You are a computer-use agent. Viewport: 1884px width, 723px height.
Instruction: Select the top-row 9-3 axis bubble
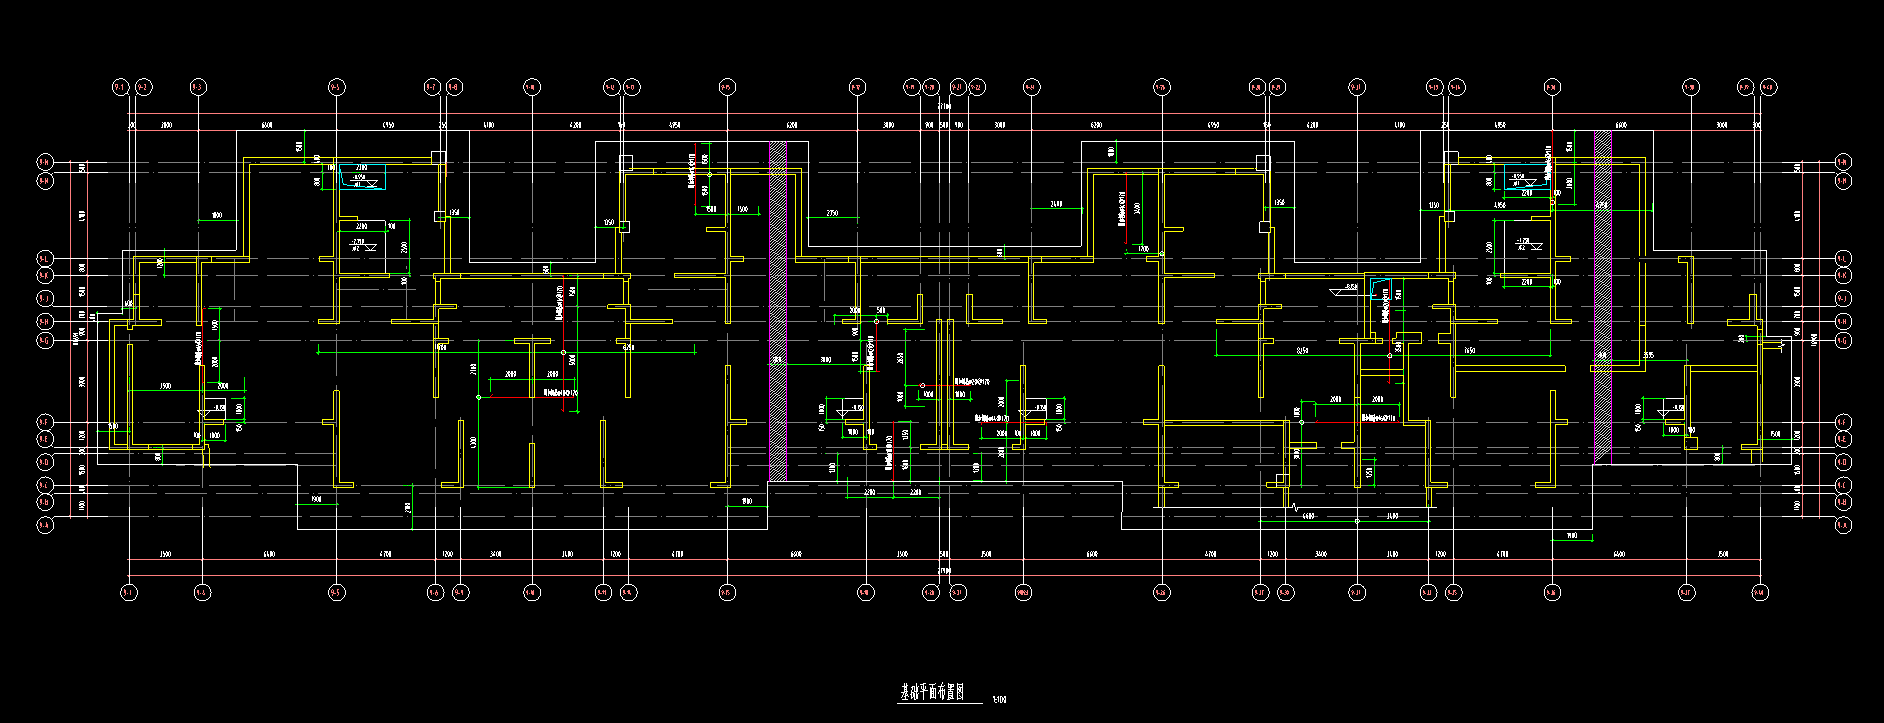(197, 87)
